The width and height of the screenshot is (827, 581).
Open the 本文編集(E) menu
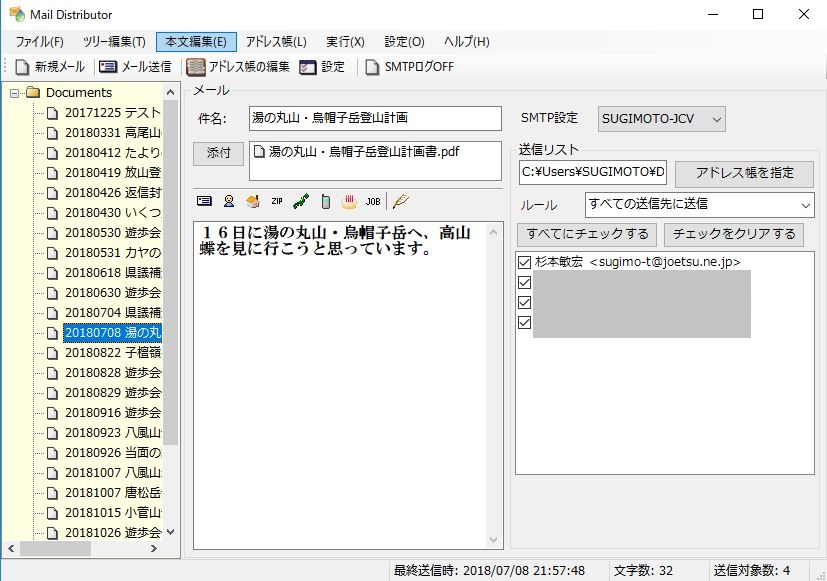pyautogui.click(x=196, y=42)
